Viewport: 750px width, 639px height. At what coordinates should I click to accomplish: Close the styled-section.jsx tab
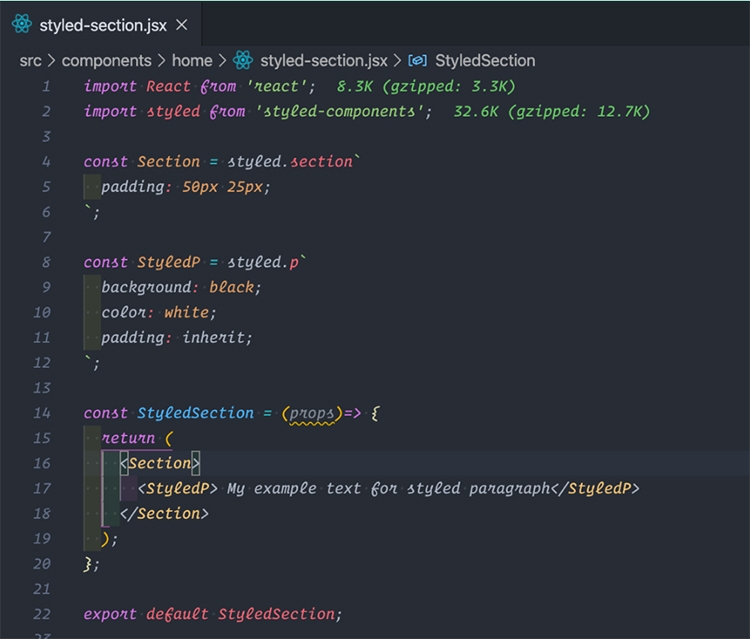click(182, 24)
